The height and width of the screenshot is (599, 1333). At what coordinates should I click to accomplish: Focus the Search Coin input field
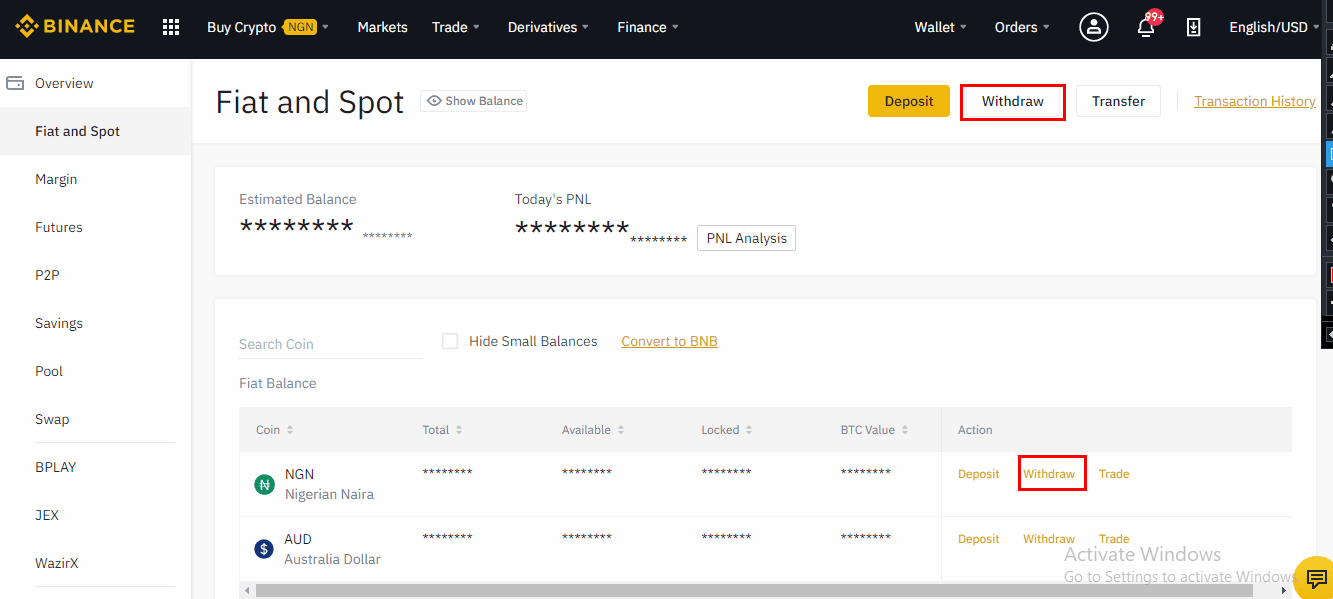pos(331,344)
